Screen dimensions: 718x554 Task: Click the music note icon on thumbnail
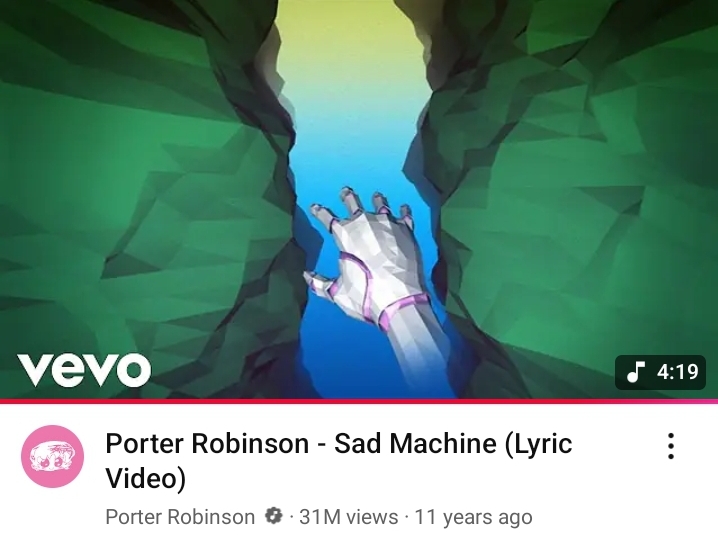pos(636,371)
